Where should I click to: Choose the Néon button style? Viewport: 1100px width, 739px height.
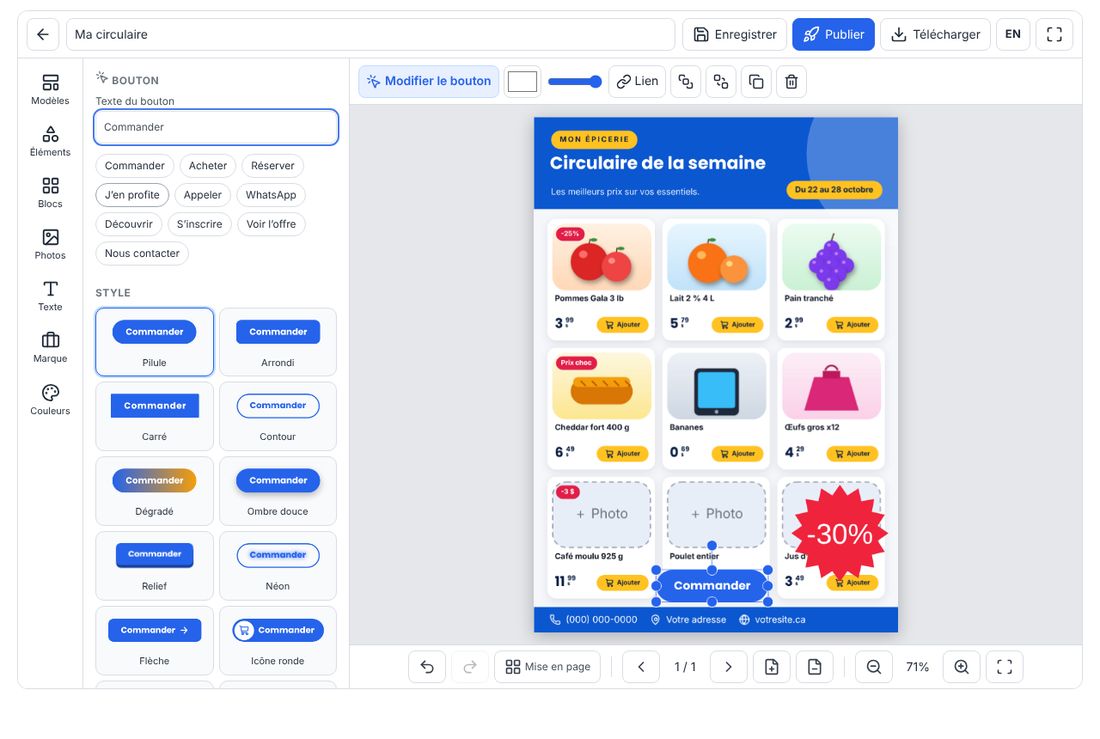coord(278,566)
